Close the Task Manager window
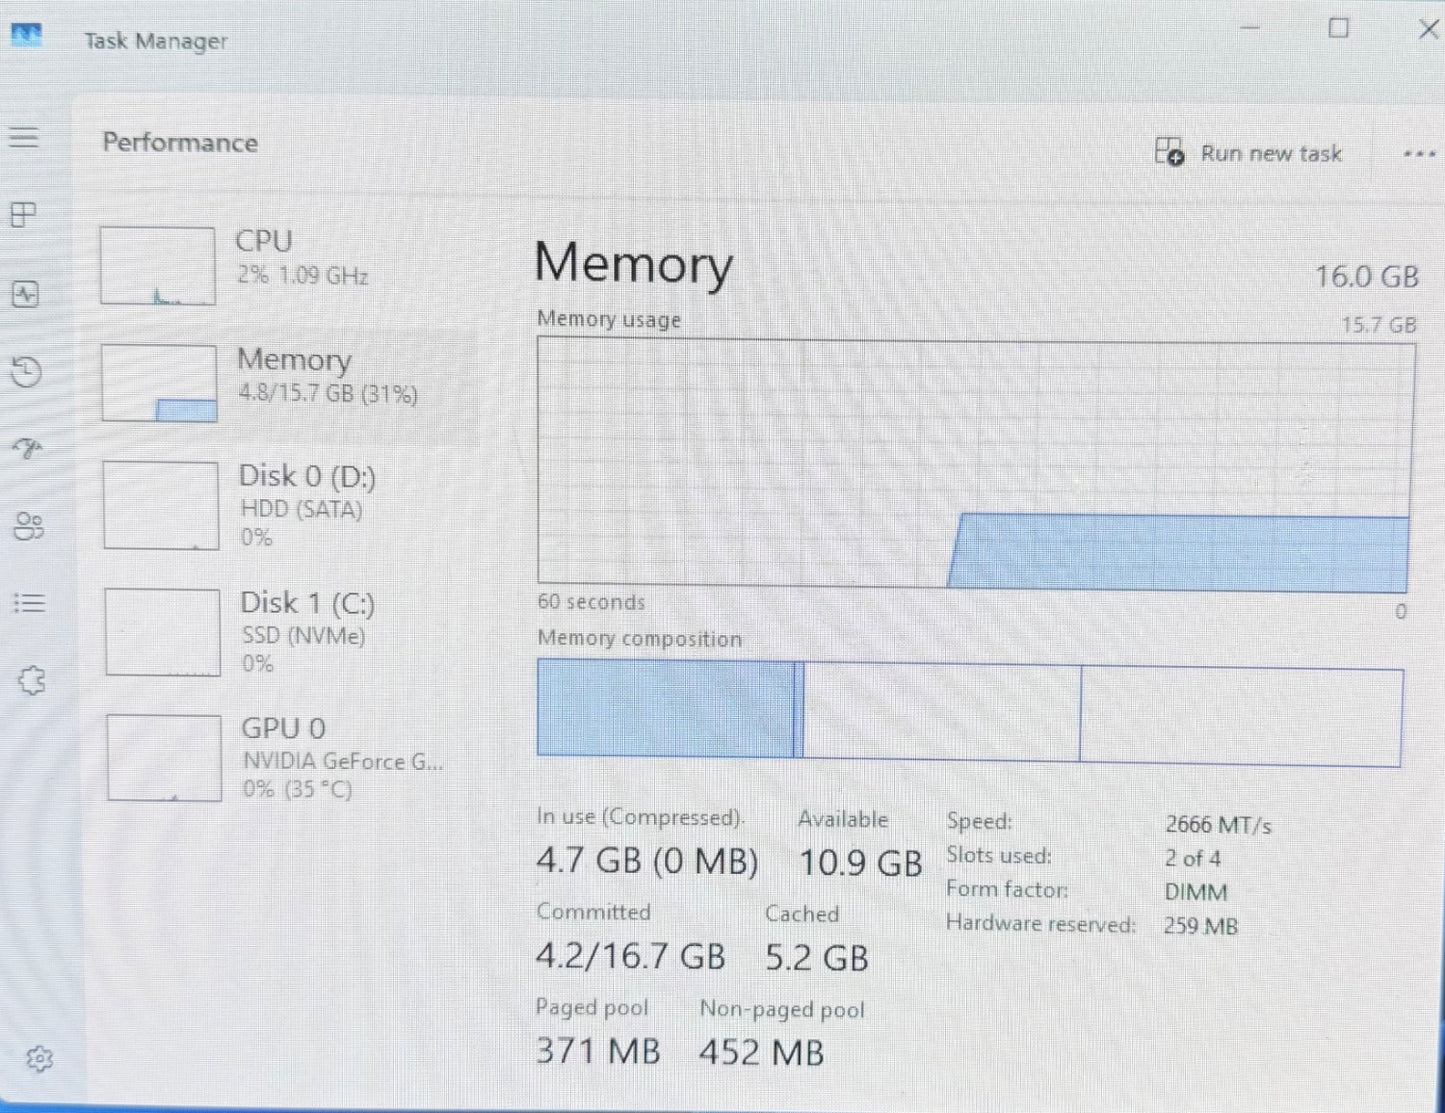1445x1113 pixels. (x=1428, y=29)
